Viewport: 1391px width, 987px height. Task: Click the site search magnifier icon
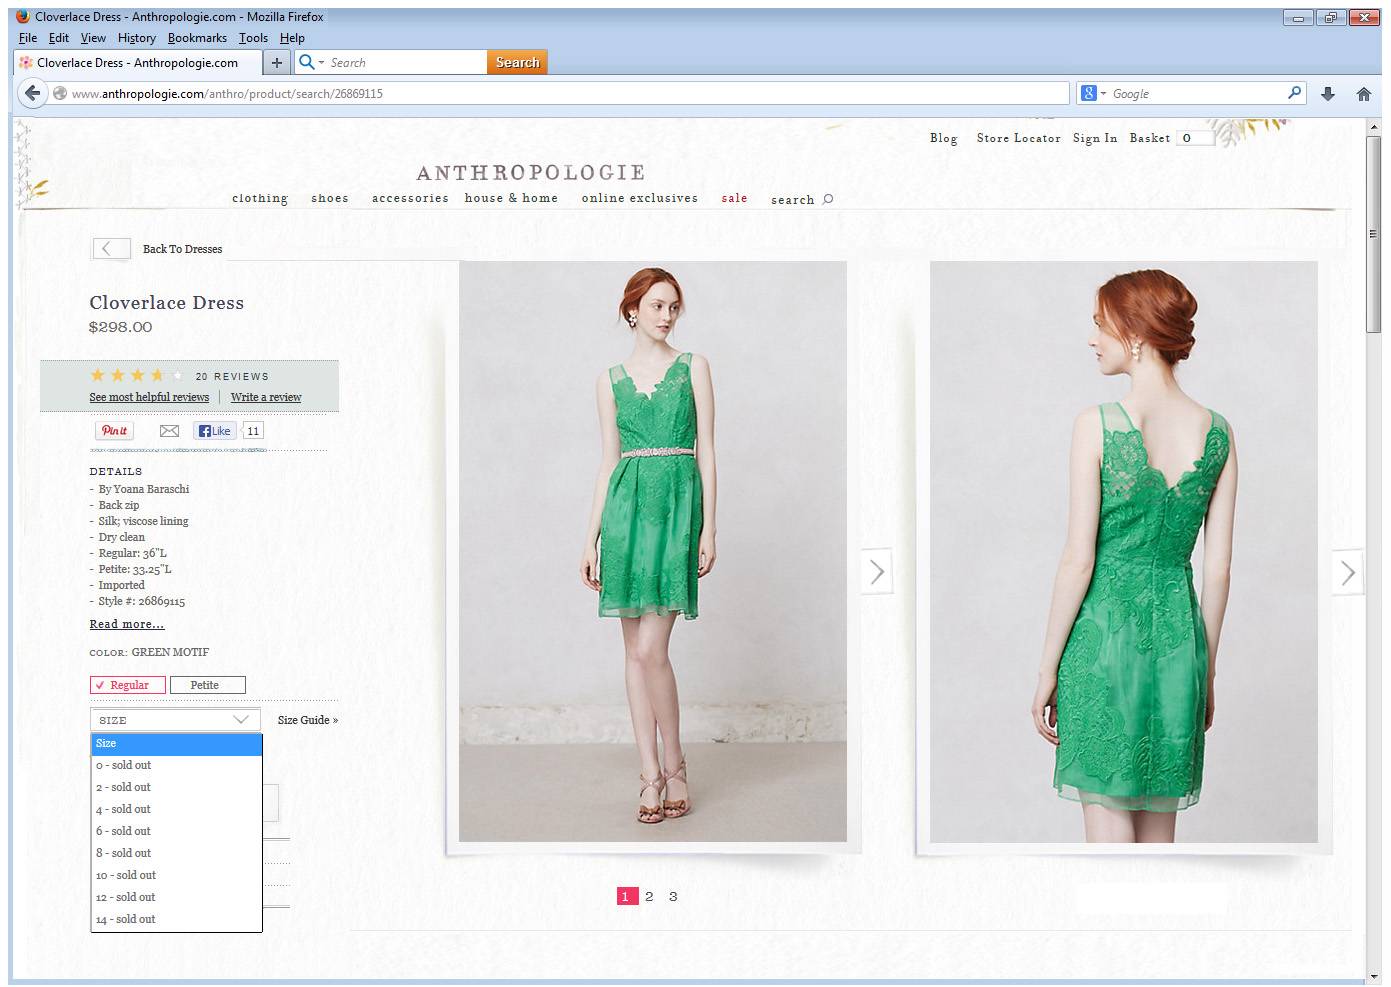[828, 199]
